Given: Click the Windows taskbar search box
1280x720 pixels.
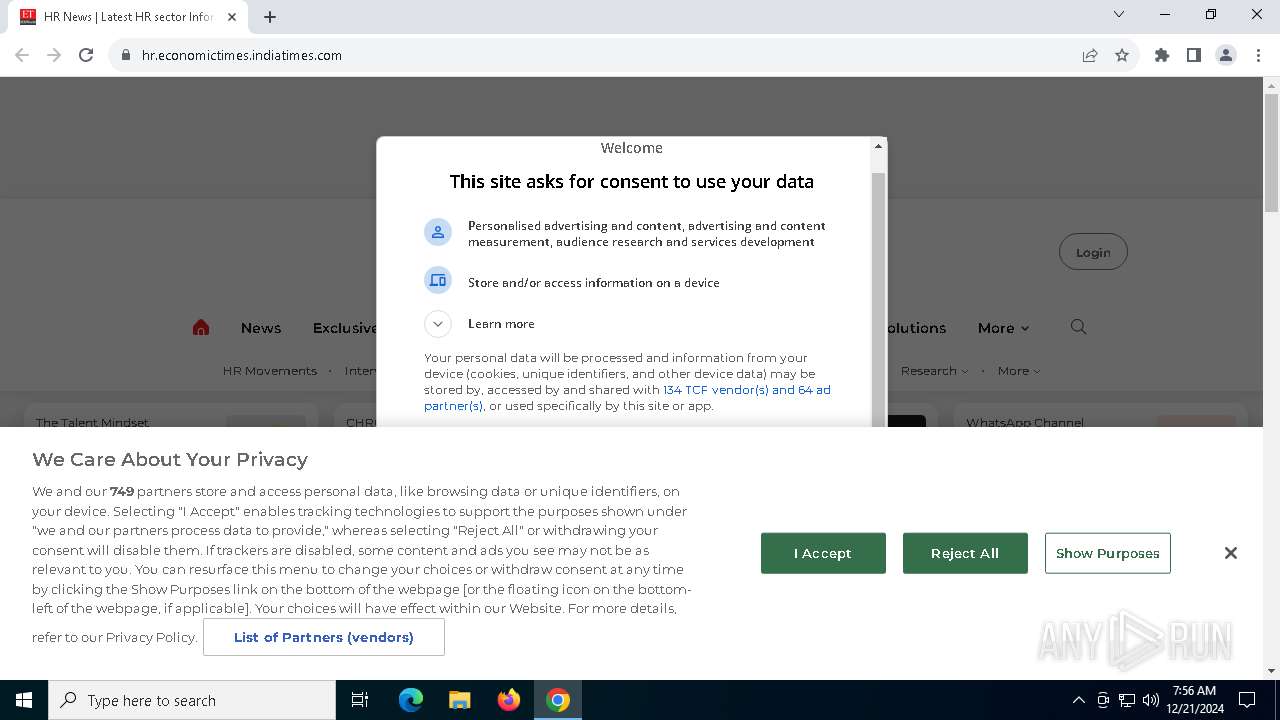Looking at the screenshot, I should pyautogui.click(x=192, y=700).
